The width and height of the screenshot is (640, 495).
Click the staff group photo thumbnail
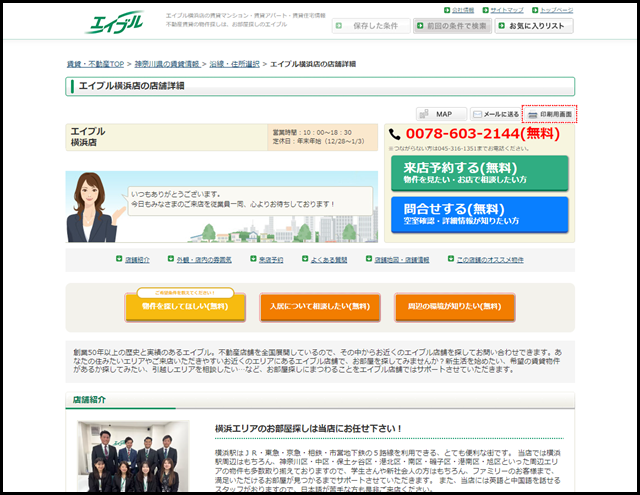pyautogui.click(x=133, y=456)
